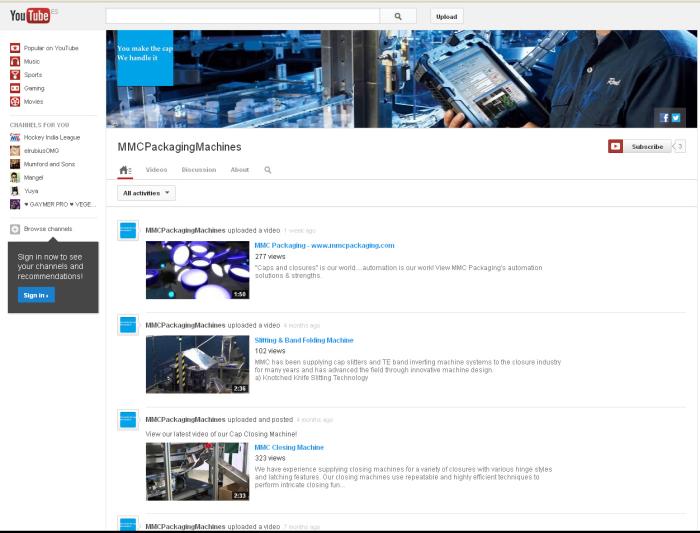Click MMCPackagingMachines name in uploaded and posted entry

coord(185,420)
